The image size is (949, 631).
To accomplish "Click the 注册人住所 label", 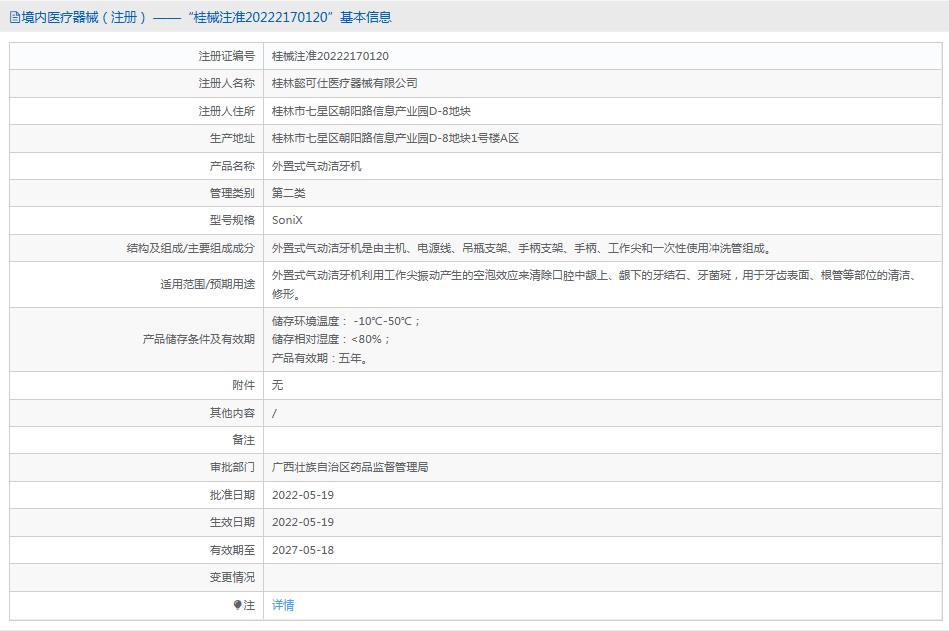I will pos(227,111).
